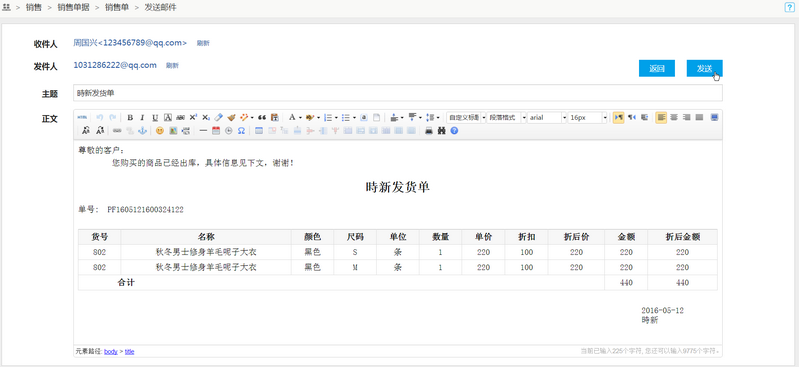799x367 pixels.
Task: Open the emoticon picker
Action: (x=159, y=130)
